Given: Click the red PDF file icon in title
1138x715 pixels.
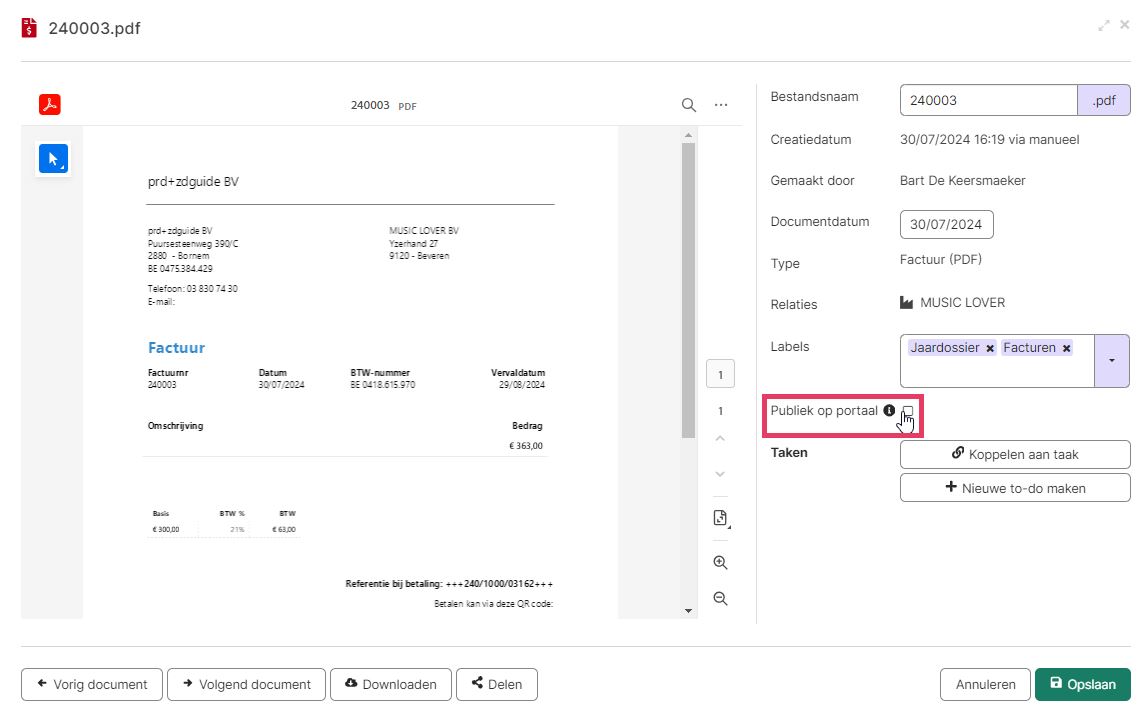Looking at the screenshot, I should pyautogui.click(x=29, y=28).
